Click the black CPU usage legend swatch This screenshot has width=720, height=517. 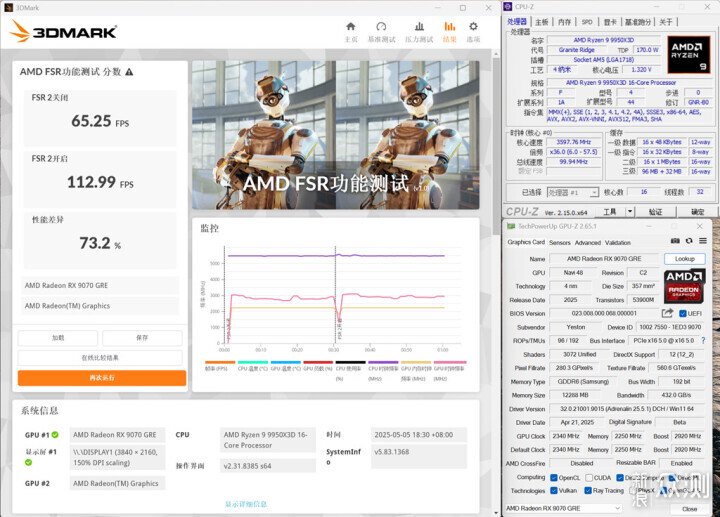pos(350,362)
